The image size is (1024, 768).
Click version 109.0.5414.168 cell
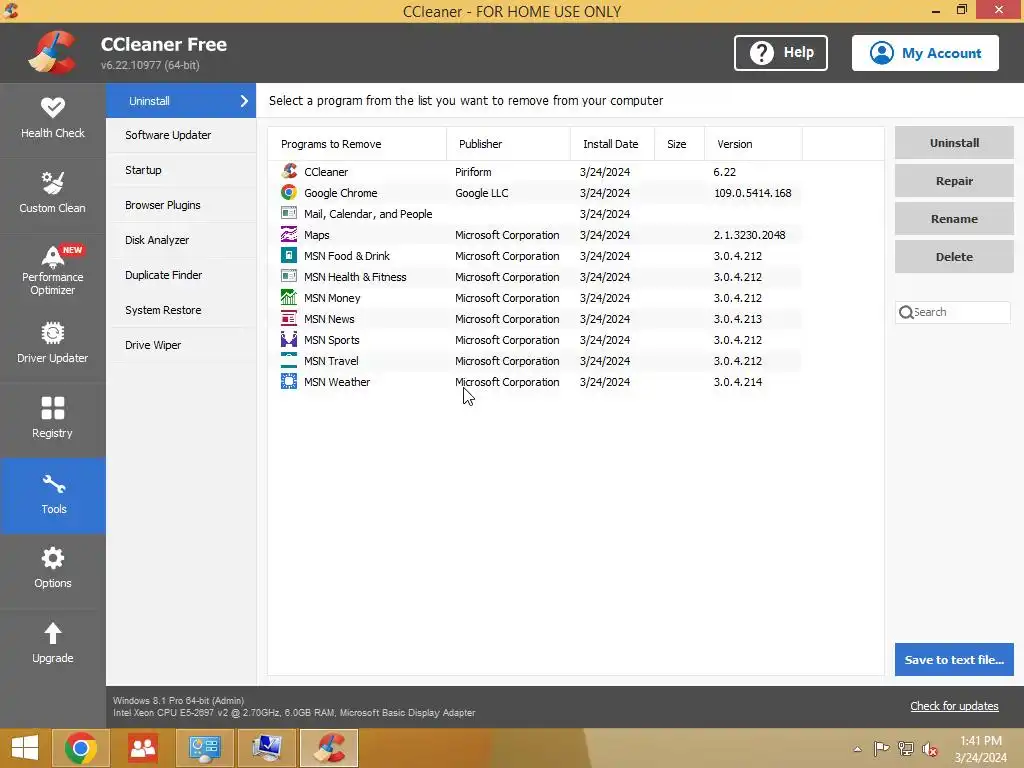(x=752, y=193)
